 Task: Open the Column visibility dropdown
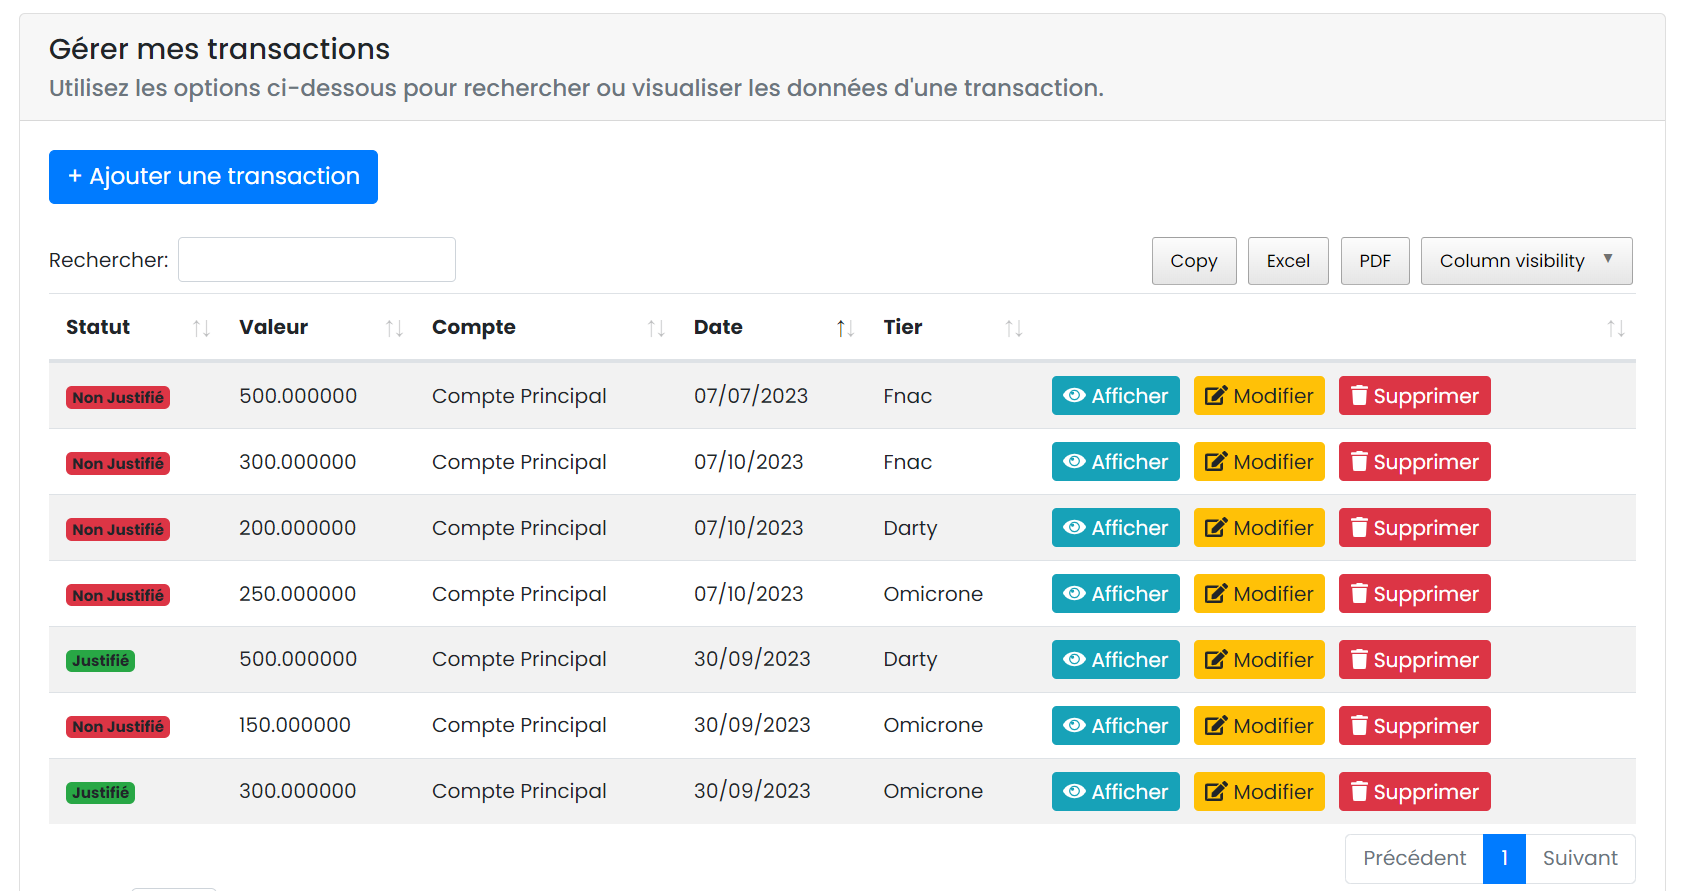(x=1525, y=261)
